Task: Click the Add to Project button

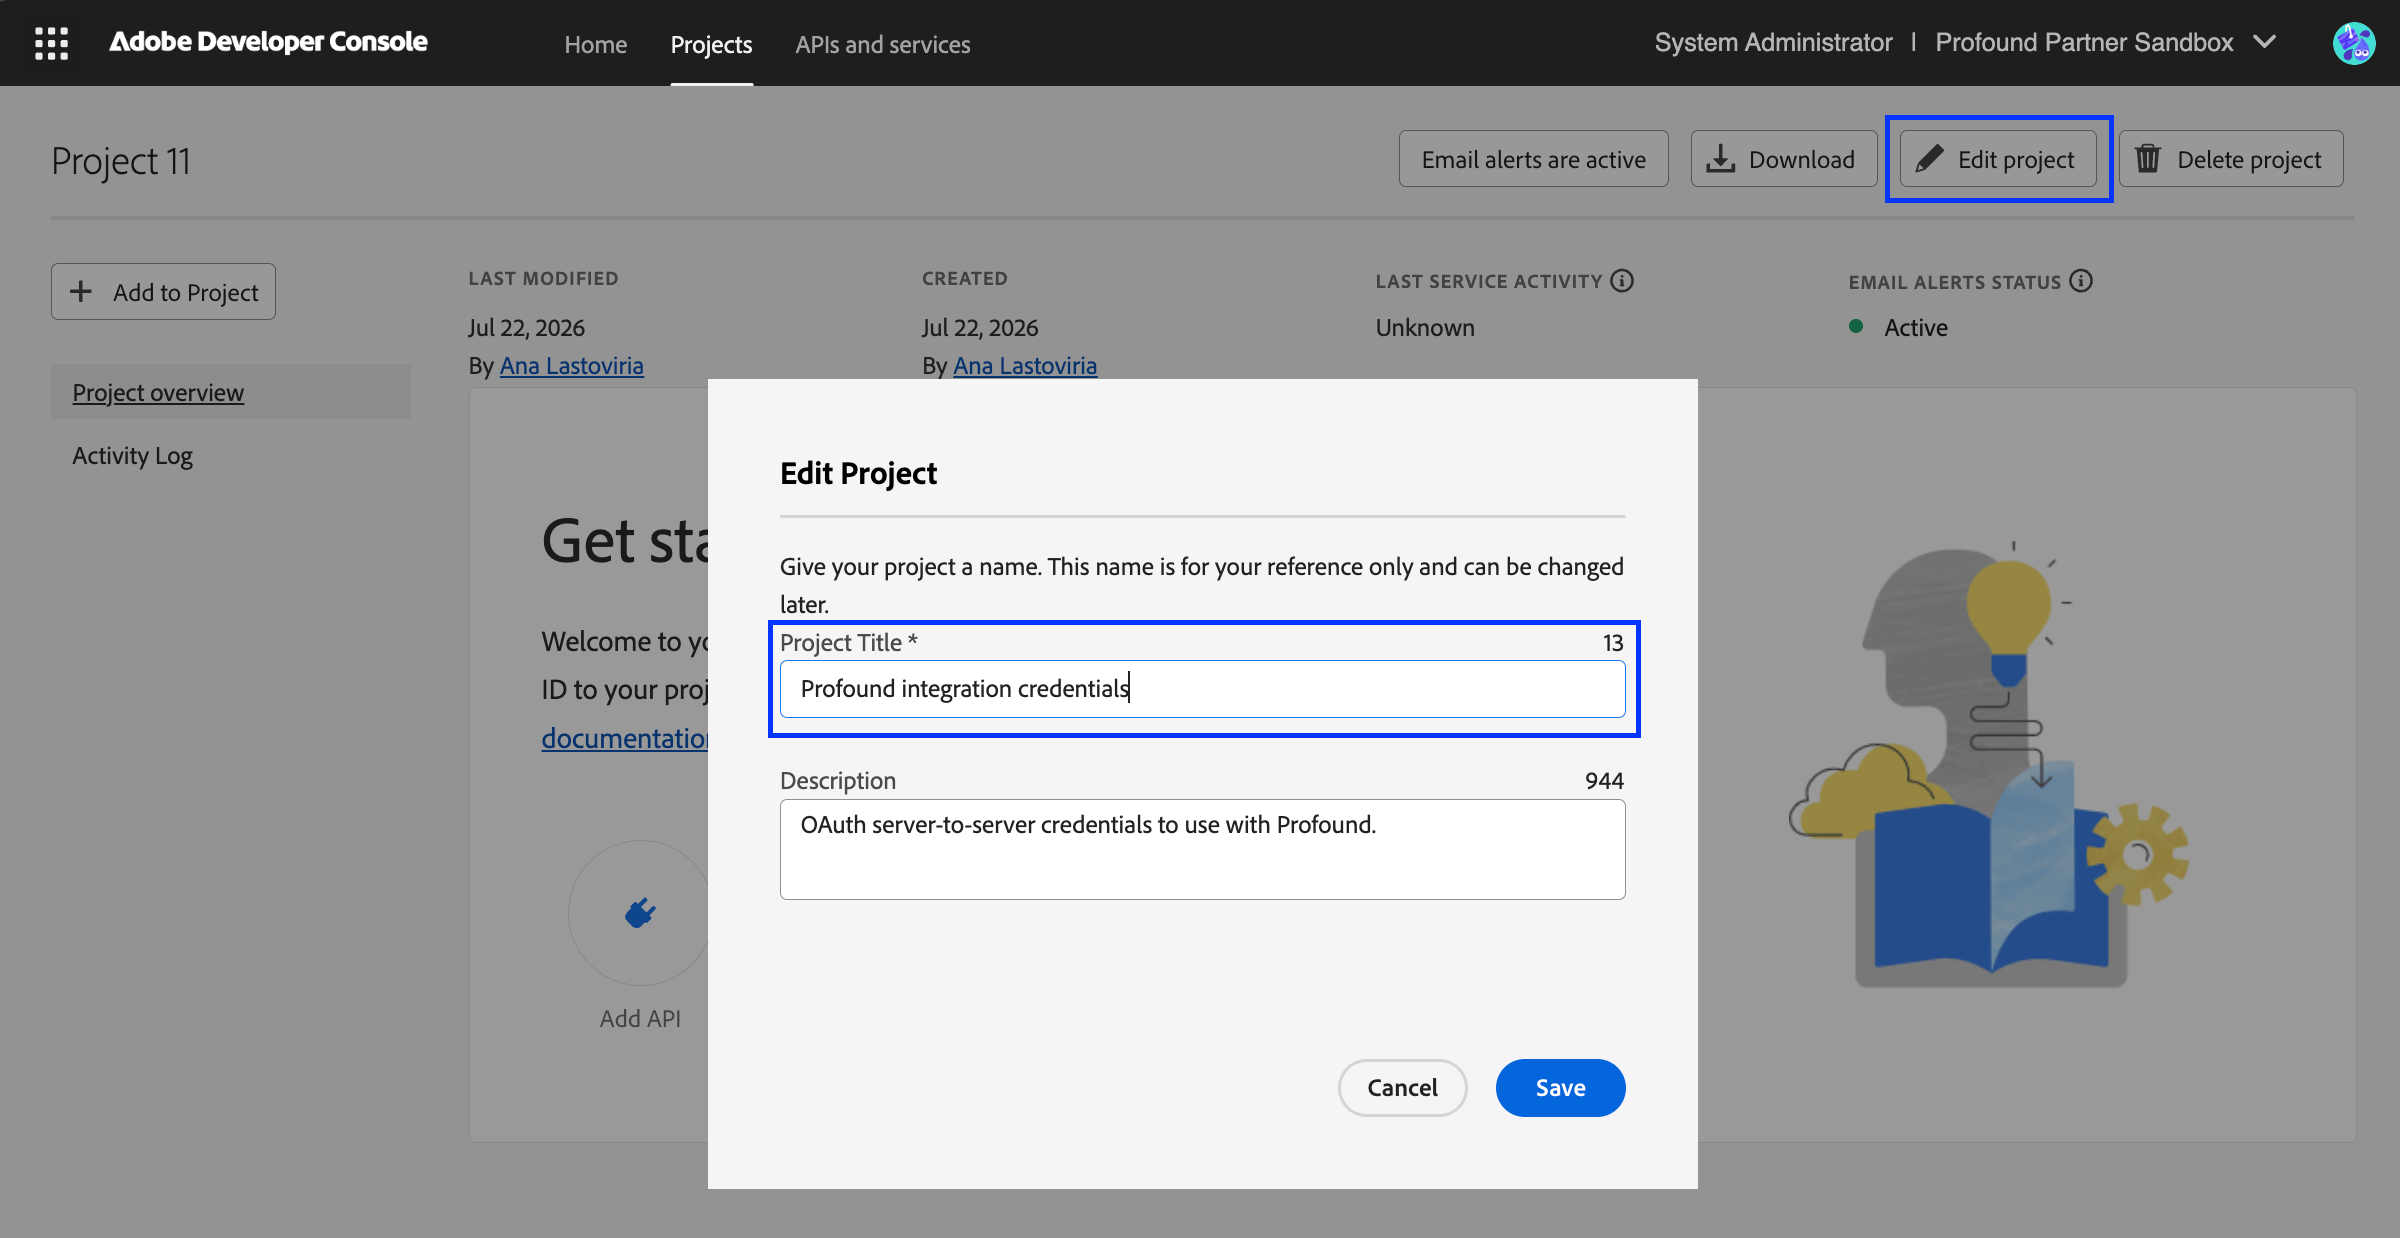Action: tap(163, 291)
